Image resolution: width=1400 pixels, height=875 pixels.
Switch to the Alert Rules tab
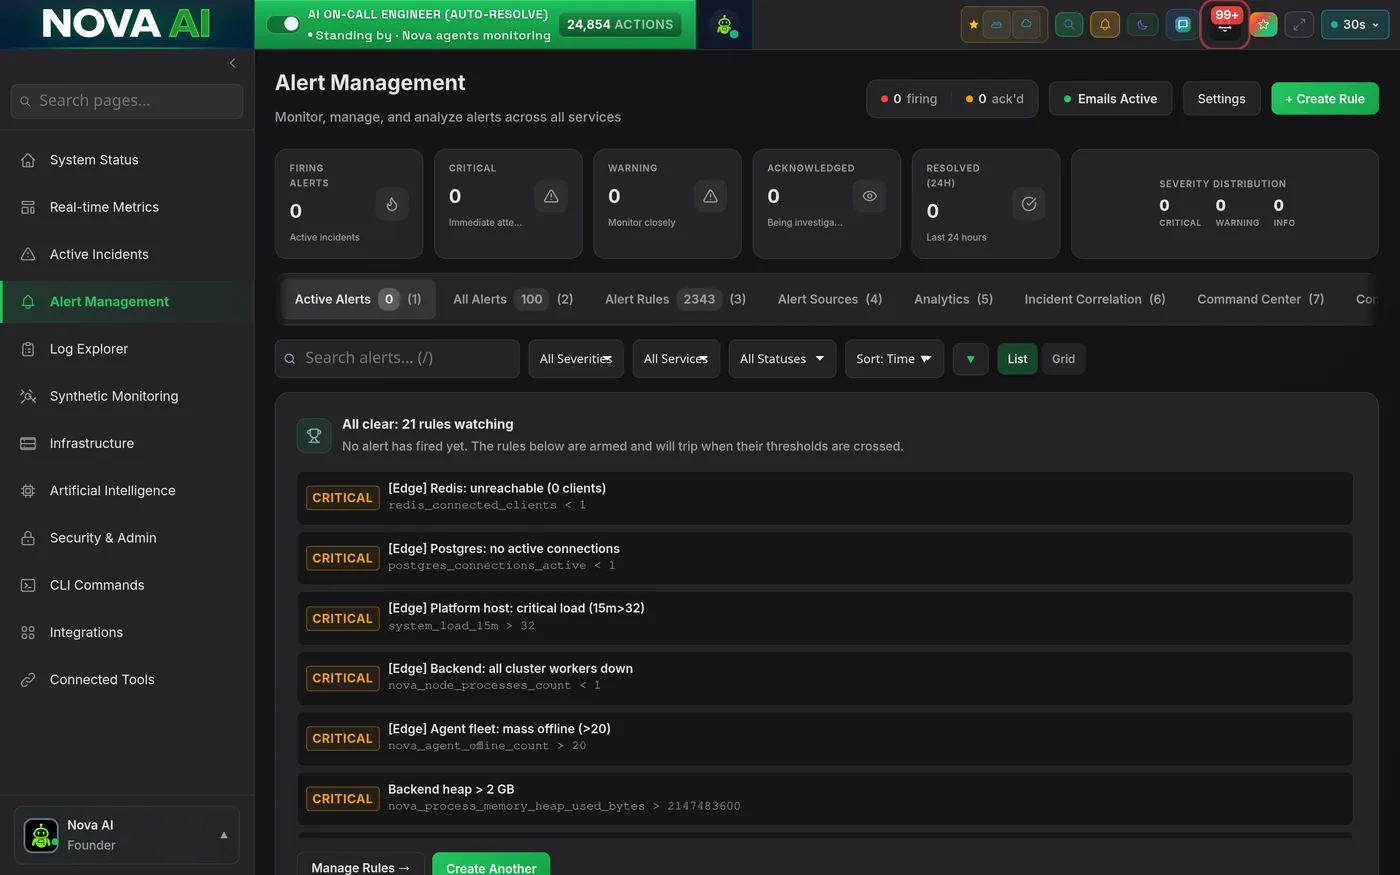click(675, 299)
